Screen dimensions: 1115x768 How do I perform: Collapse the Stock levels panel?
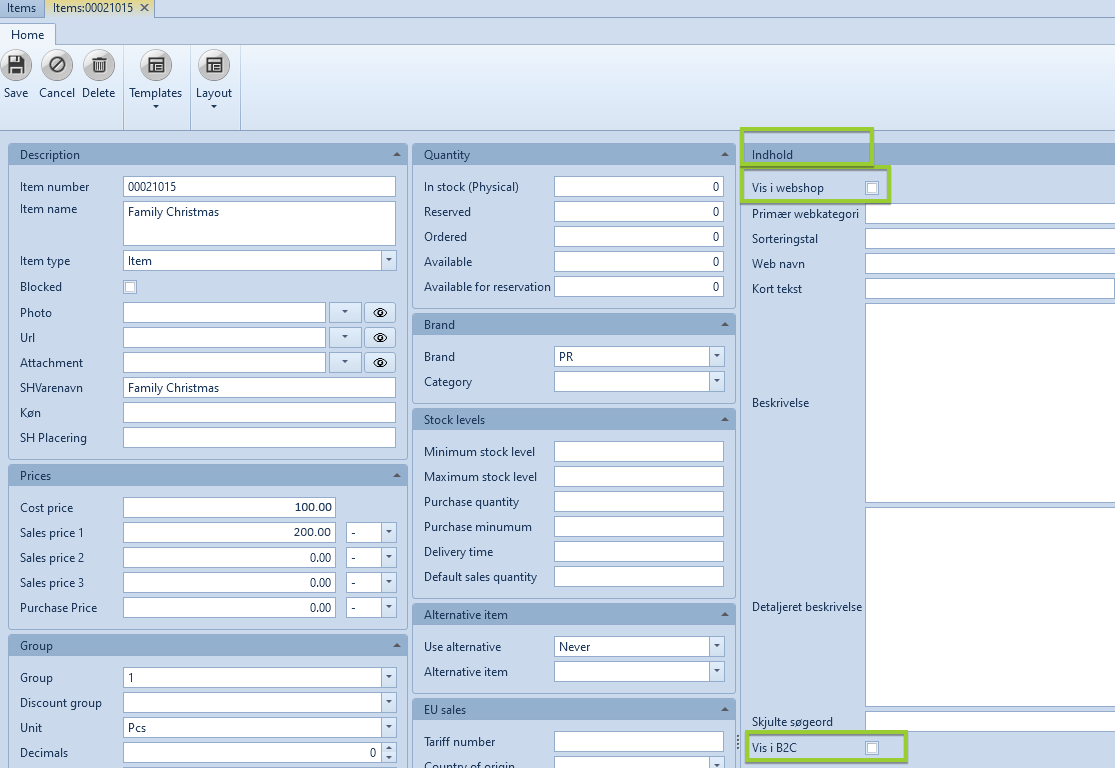(x=725, y=420)
